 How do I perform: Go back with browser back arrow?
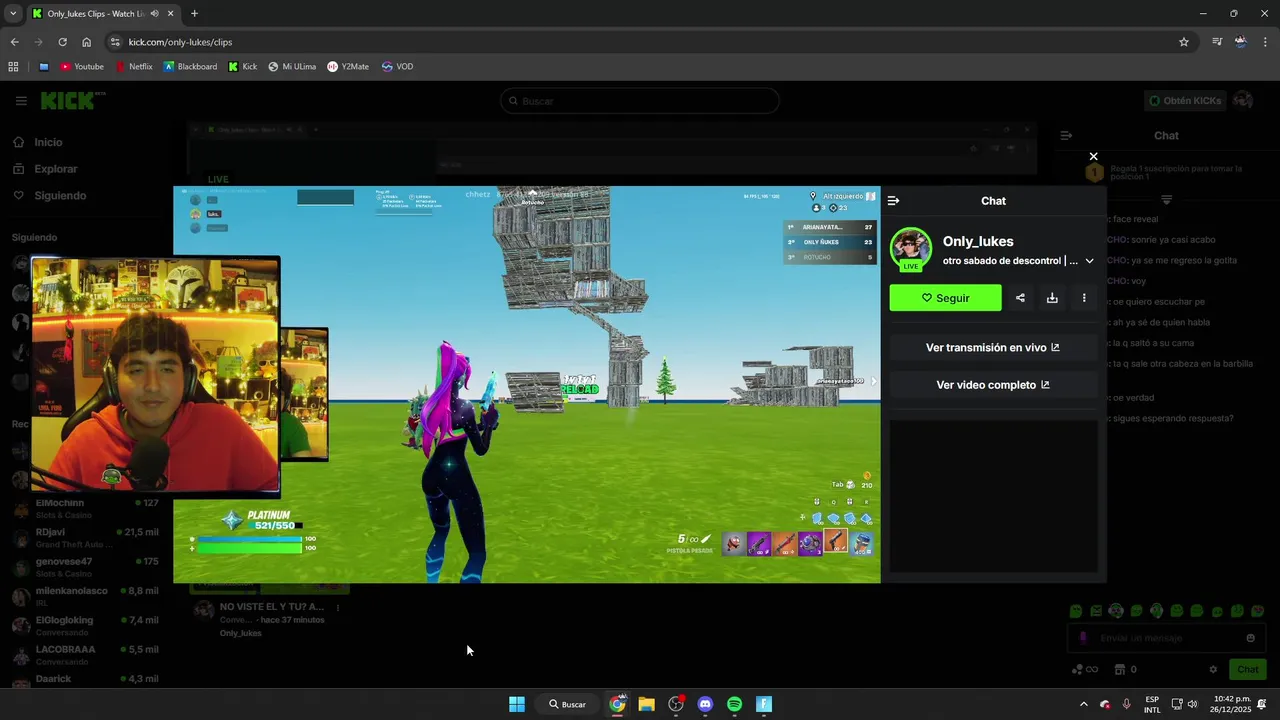(x=14, y=42)
